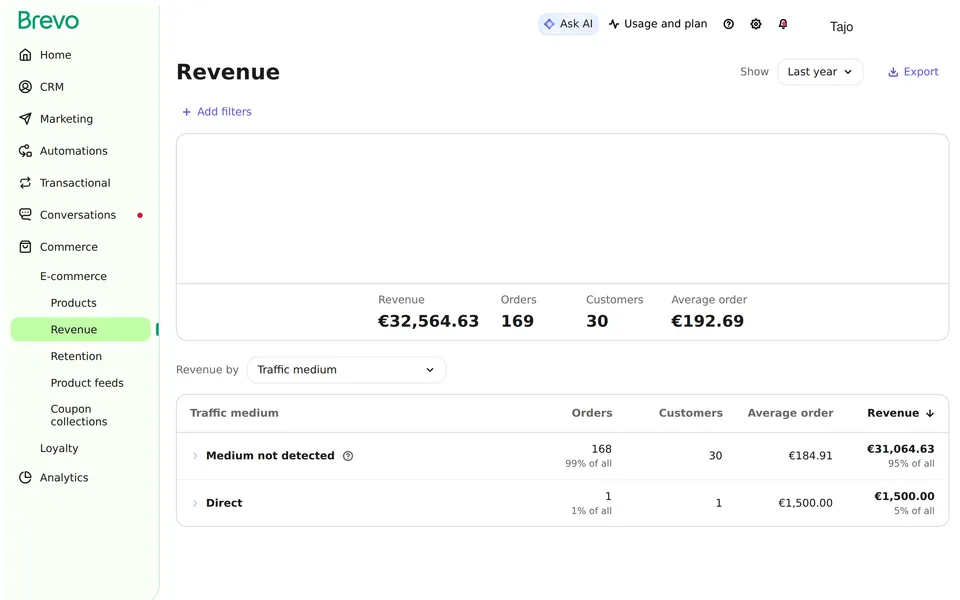Screen dimensions: 960x600
Task: Open Automations in the sidebar
Action: coord(73,151)
